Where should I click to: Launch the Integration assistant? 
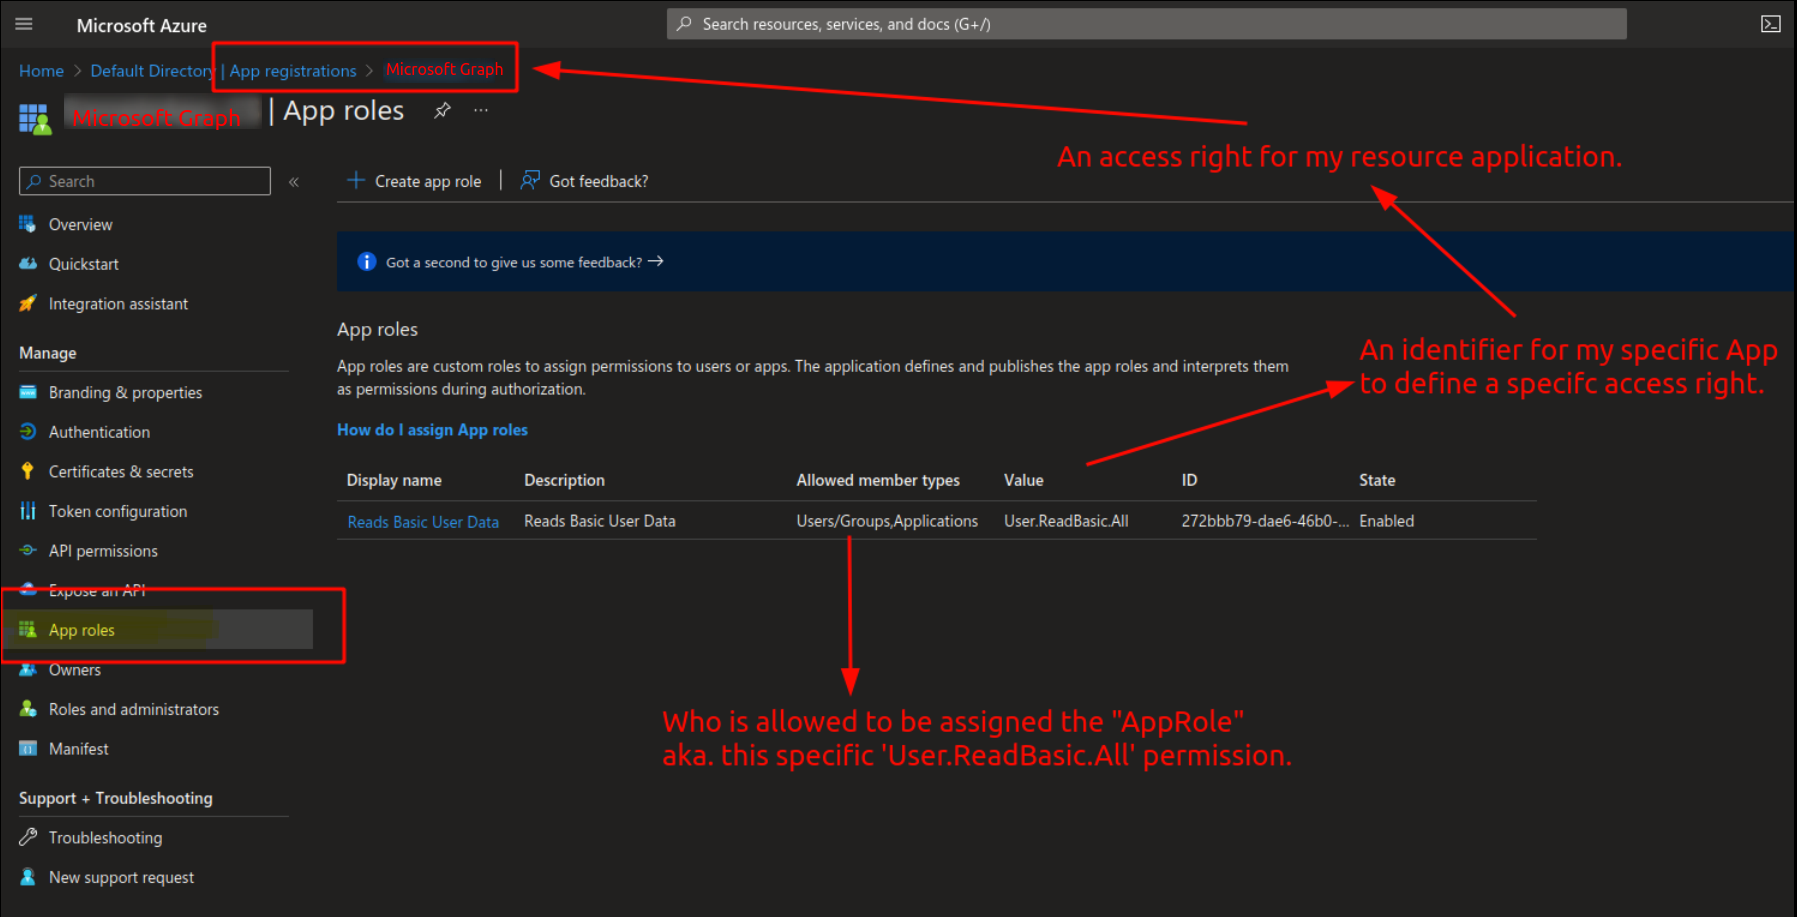pyautogui.click(x=118, y=303)
